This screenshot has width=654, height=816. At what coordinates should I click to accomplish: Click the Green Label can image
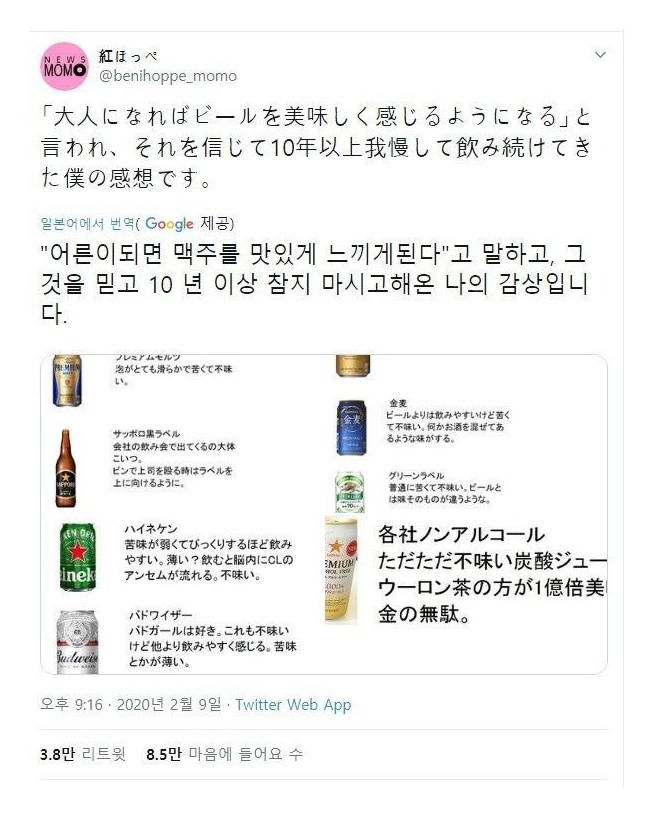pyautogui.click(x=350, y=492)
